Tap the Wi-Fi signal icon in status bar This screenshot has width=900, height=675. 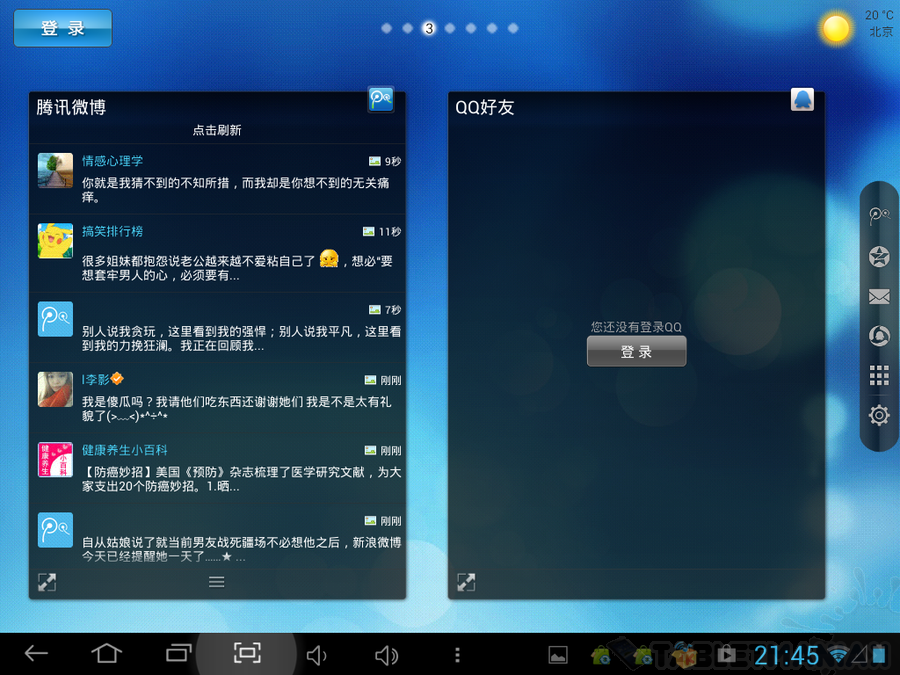coord(839,655)
